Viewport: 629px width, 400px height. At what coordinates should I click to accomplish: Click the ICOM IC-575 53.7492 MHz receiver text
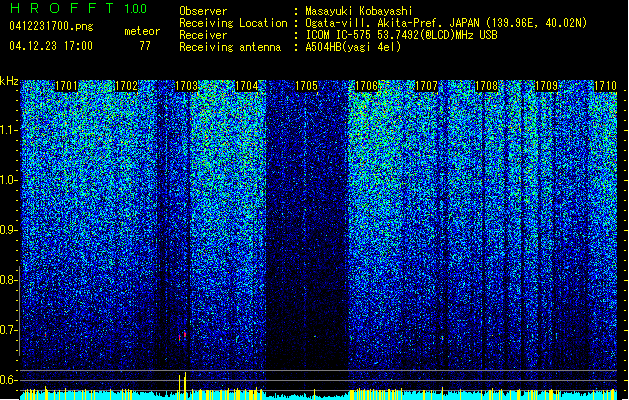pyautogui.click(x=401, y=35)
